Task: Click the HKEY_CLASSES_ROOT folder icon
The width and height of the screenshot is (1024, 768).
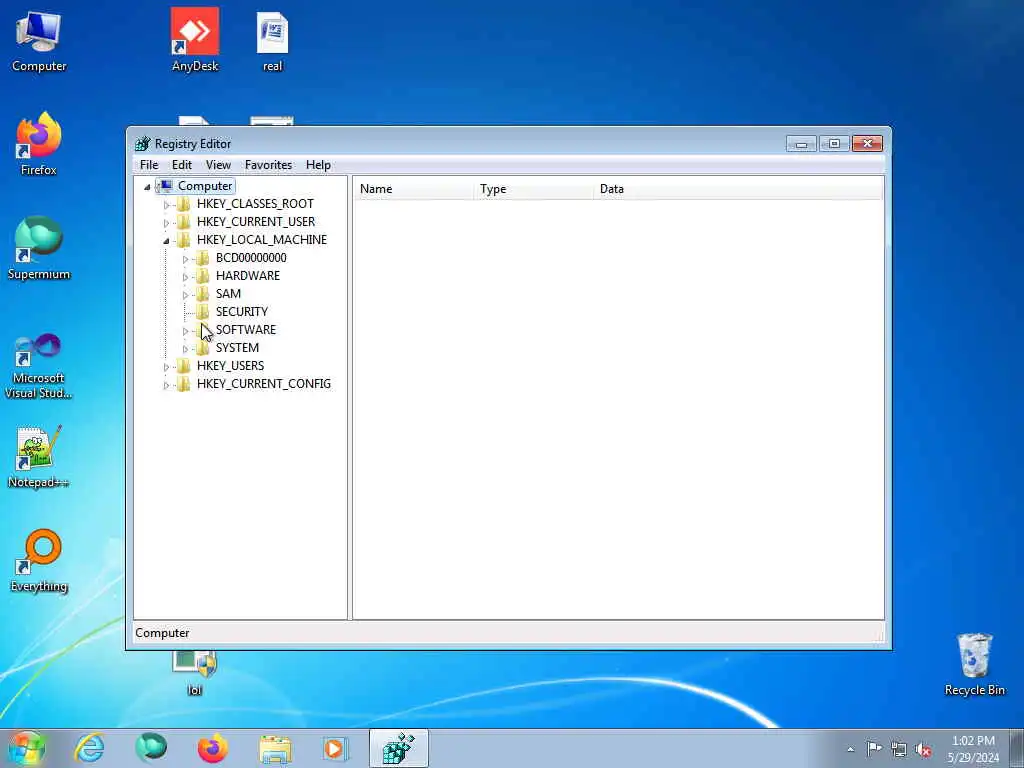Action: point(184,204)
